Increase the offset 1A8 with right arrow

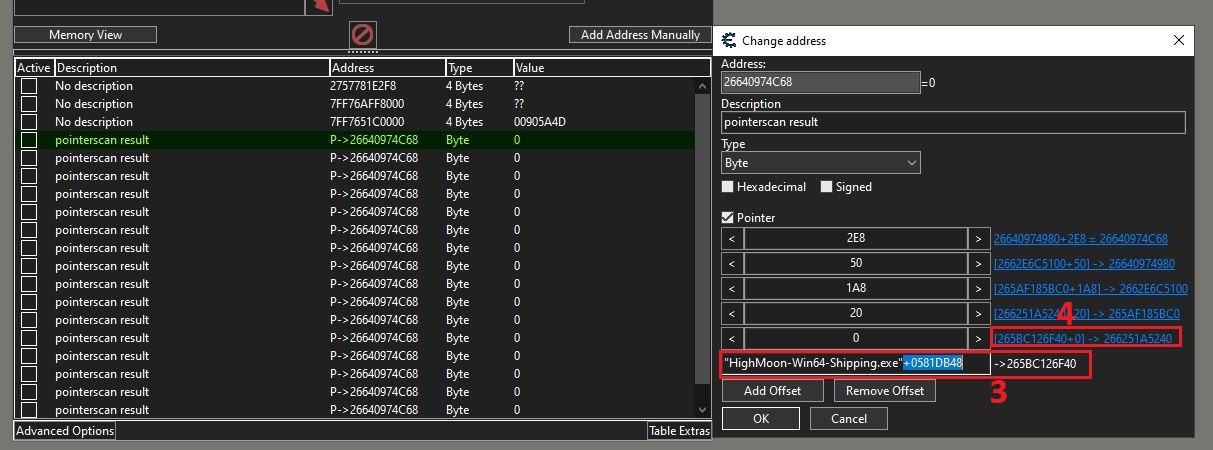coord(977,289)
